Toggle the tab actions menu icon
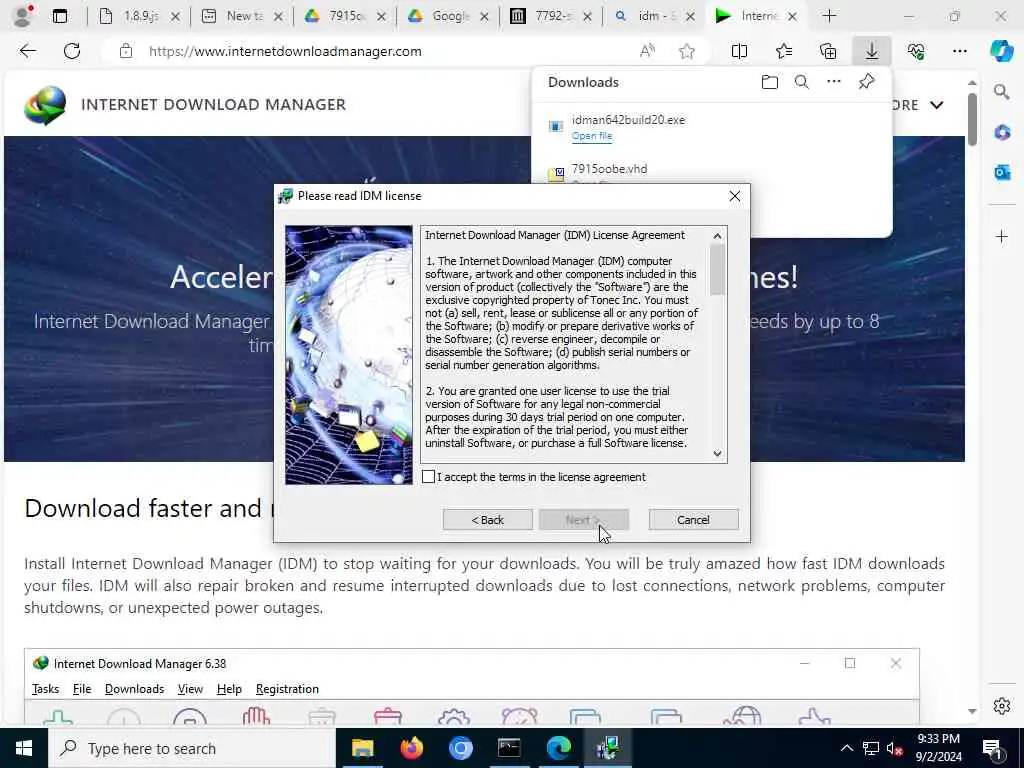Image resolution: width=1024 pixels, height=768 pixels. pyautogui.click(x=60, y=16)
